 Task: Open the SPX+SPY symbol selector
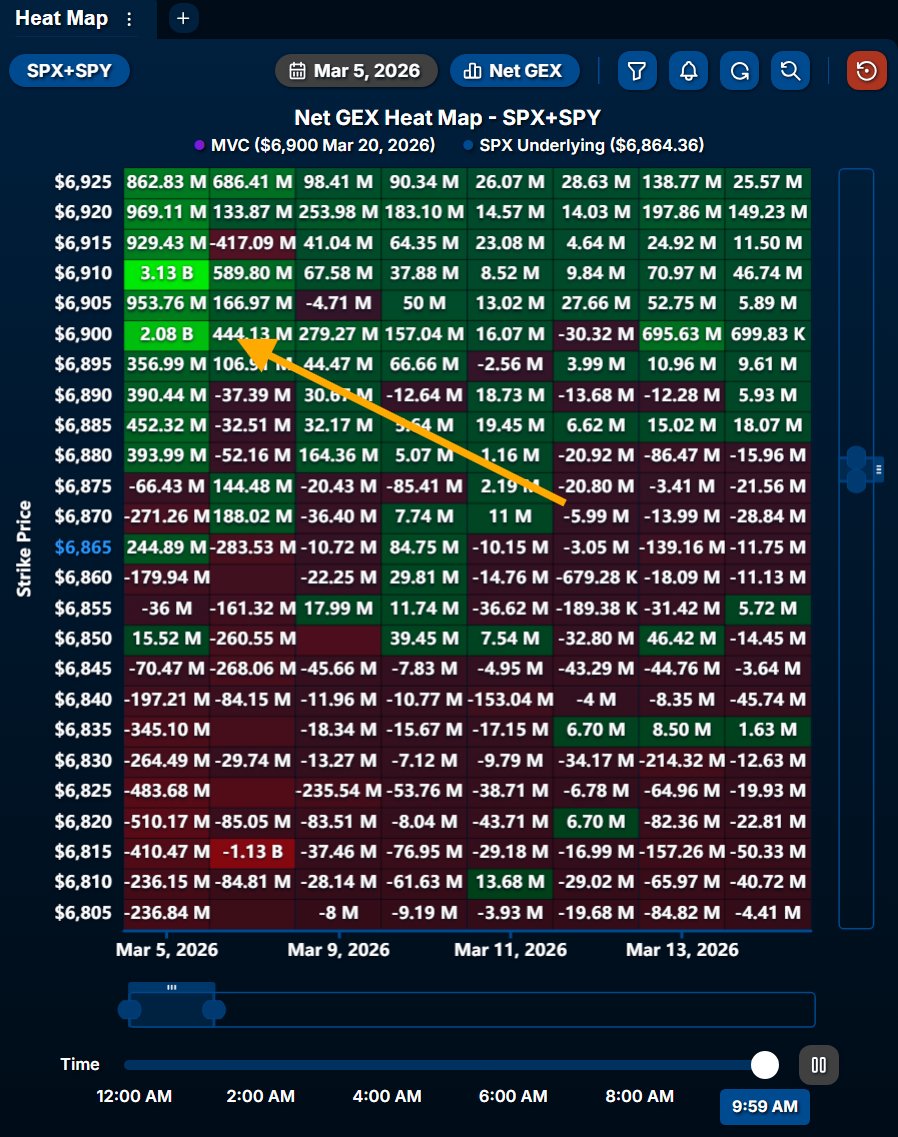70,70
